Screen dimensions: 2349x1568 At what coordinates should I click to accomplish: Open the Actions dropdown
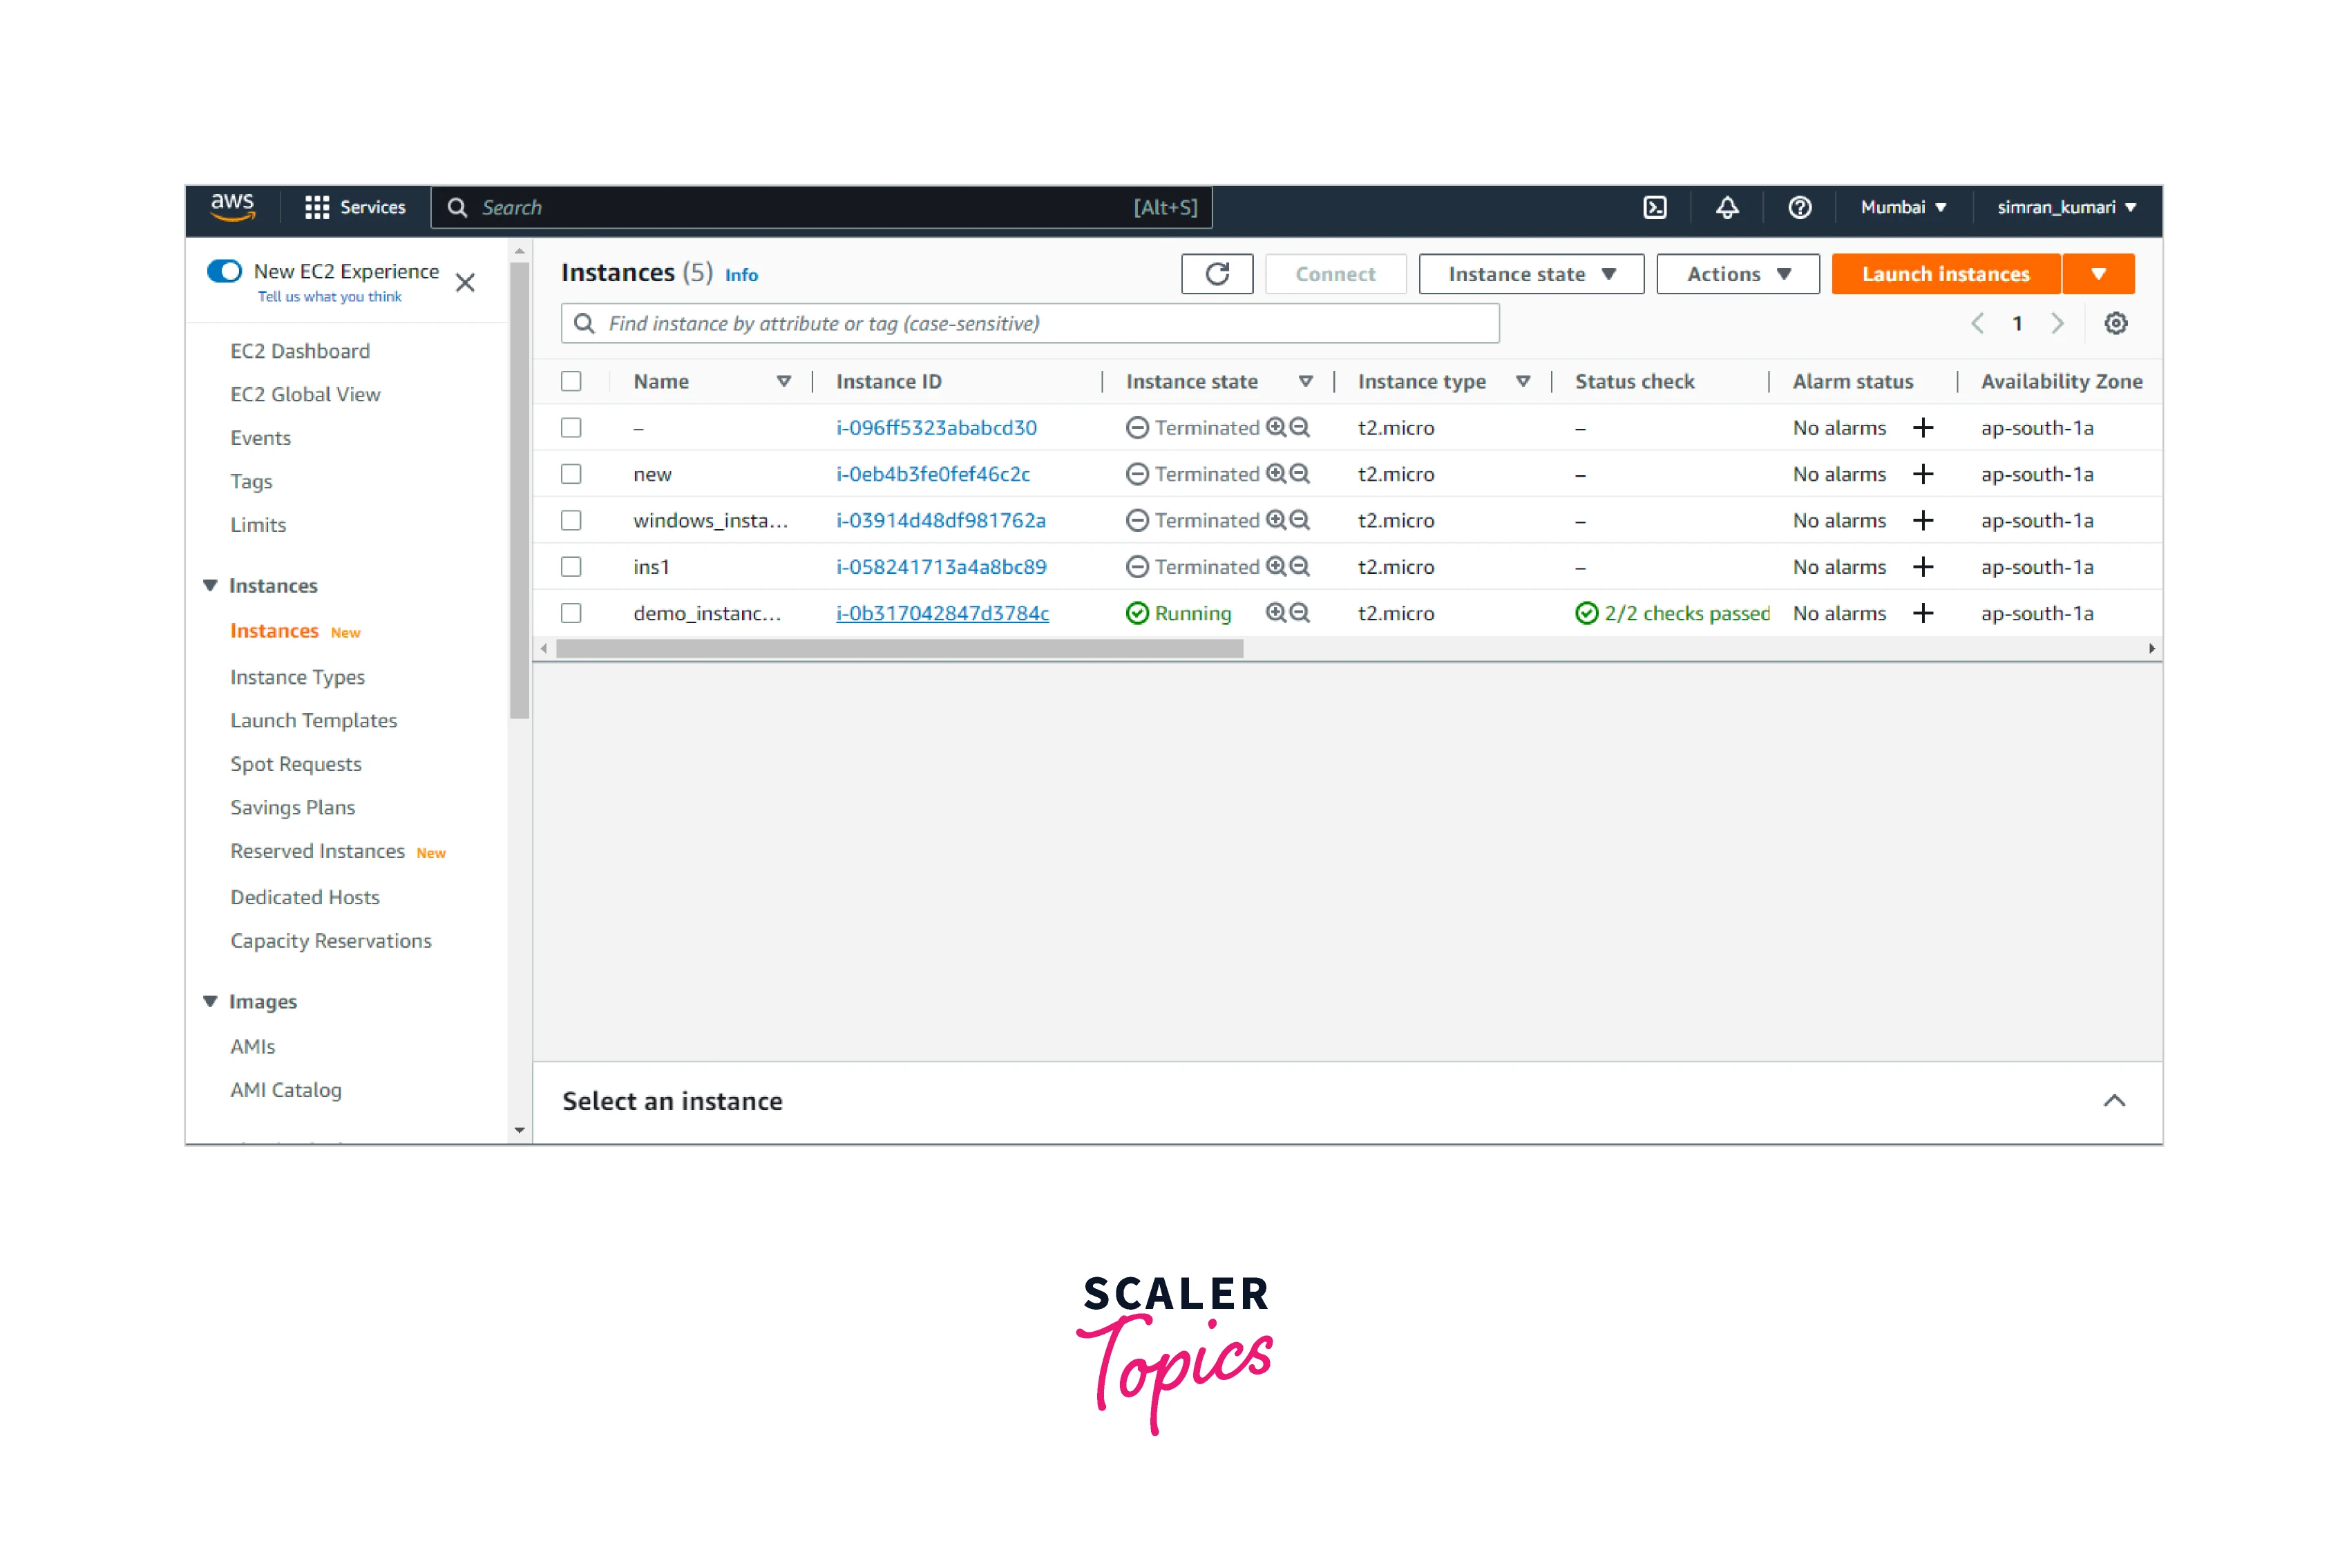(1737, 273)
